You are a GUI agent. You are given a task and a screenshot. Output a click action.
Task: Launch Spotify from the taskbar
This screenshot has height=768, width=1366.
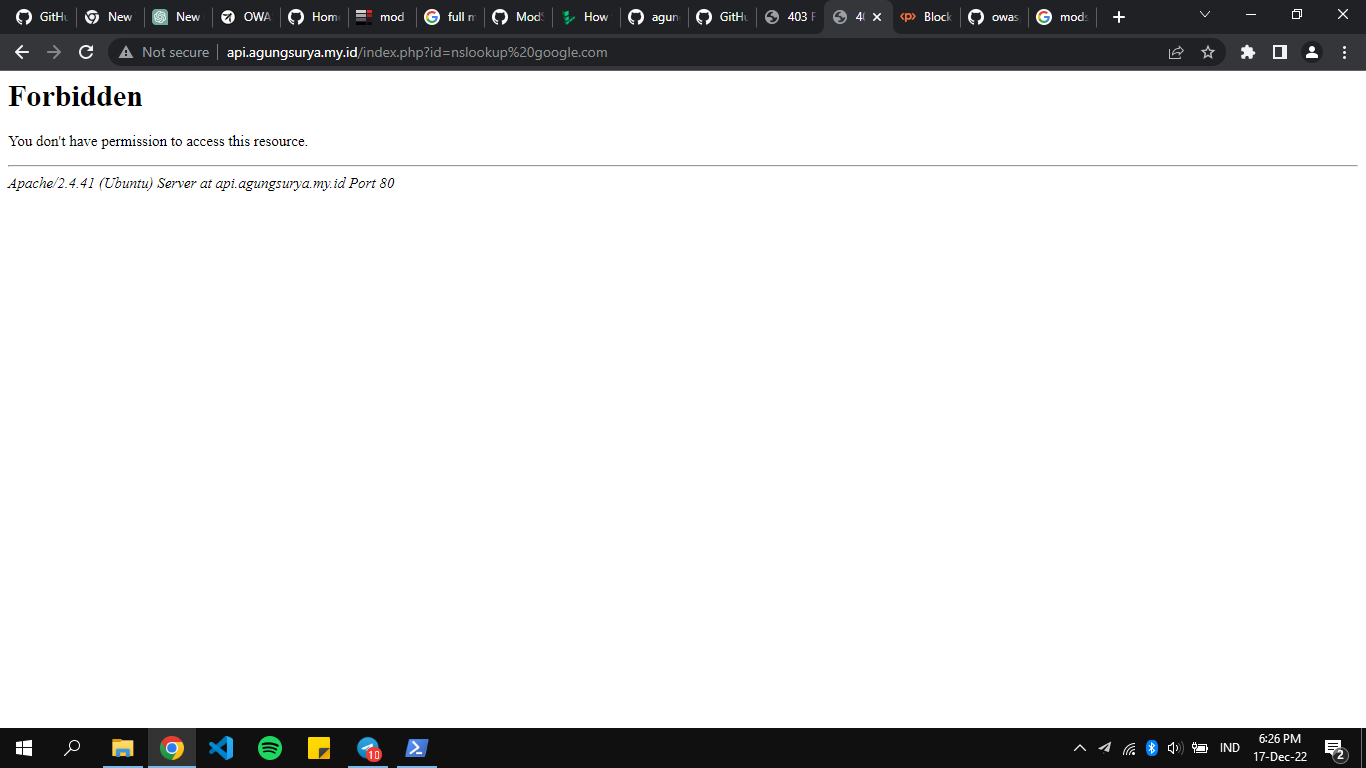point(270,748)
